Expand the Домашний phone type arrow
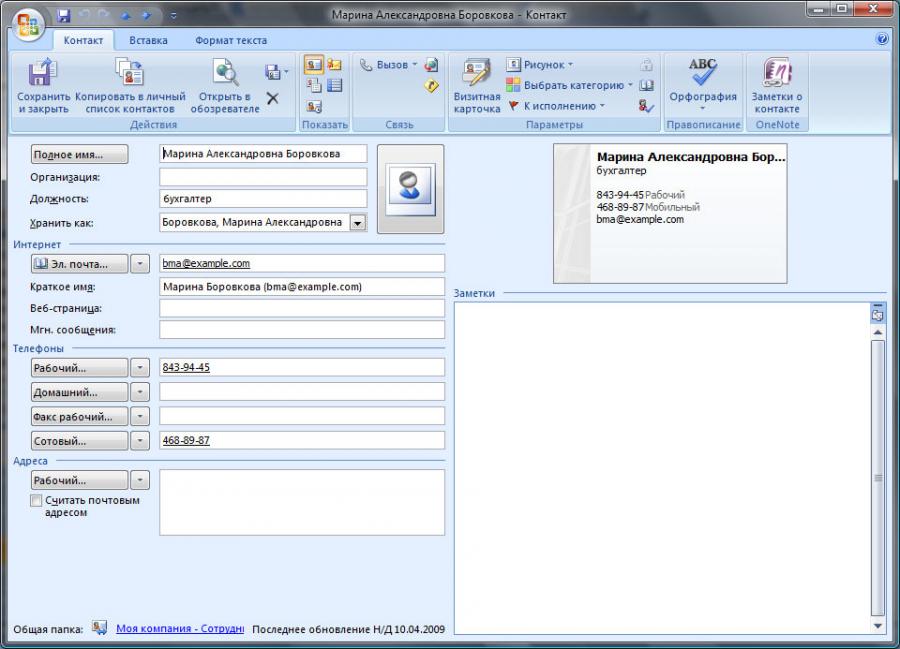 coord(140,392)
